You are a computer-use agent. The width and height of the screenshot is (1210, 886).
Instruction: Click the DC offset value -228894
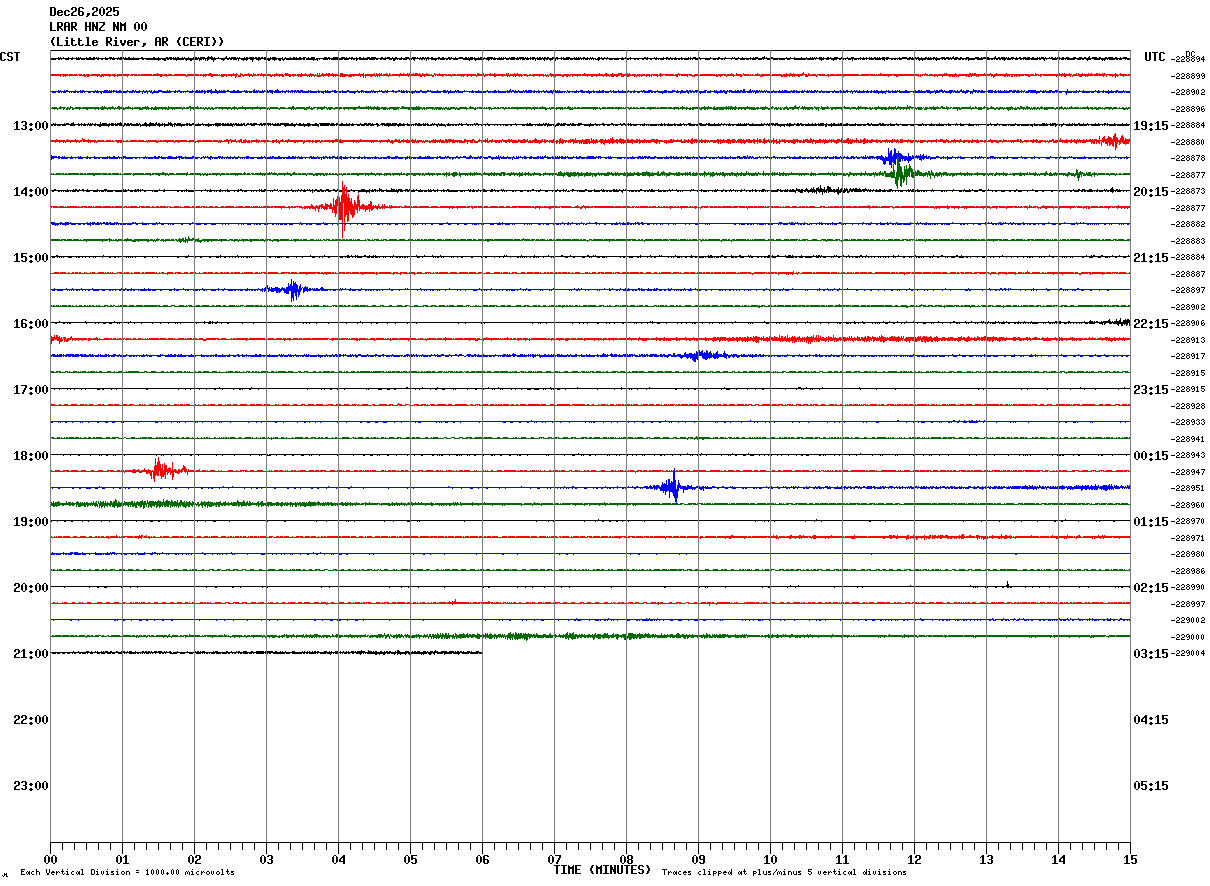1189,60
